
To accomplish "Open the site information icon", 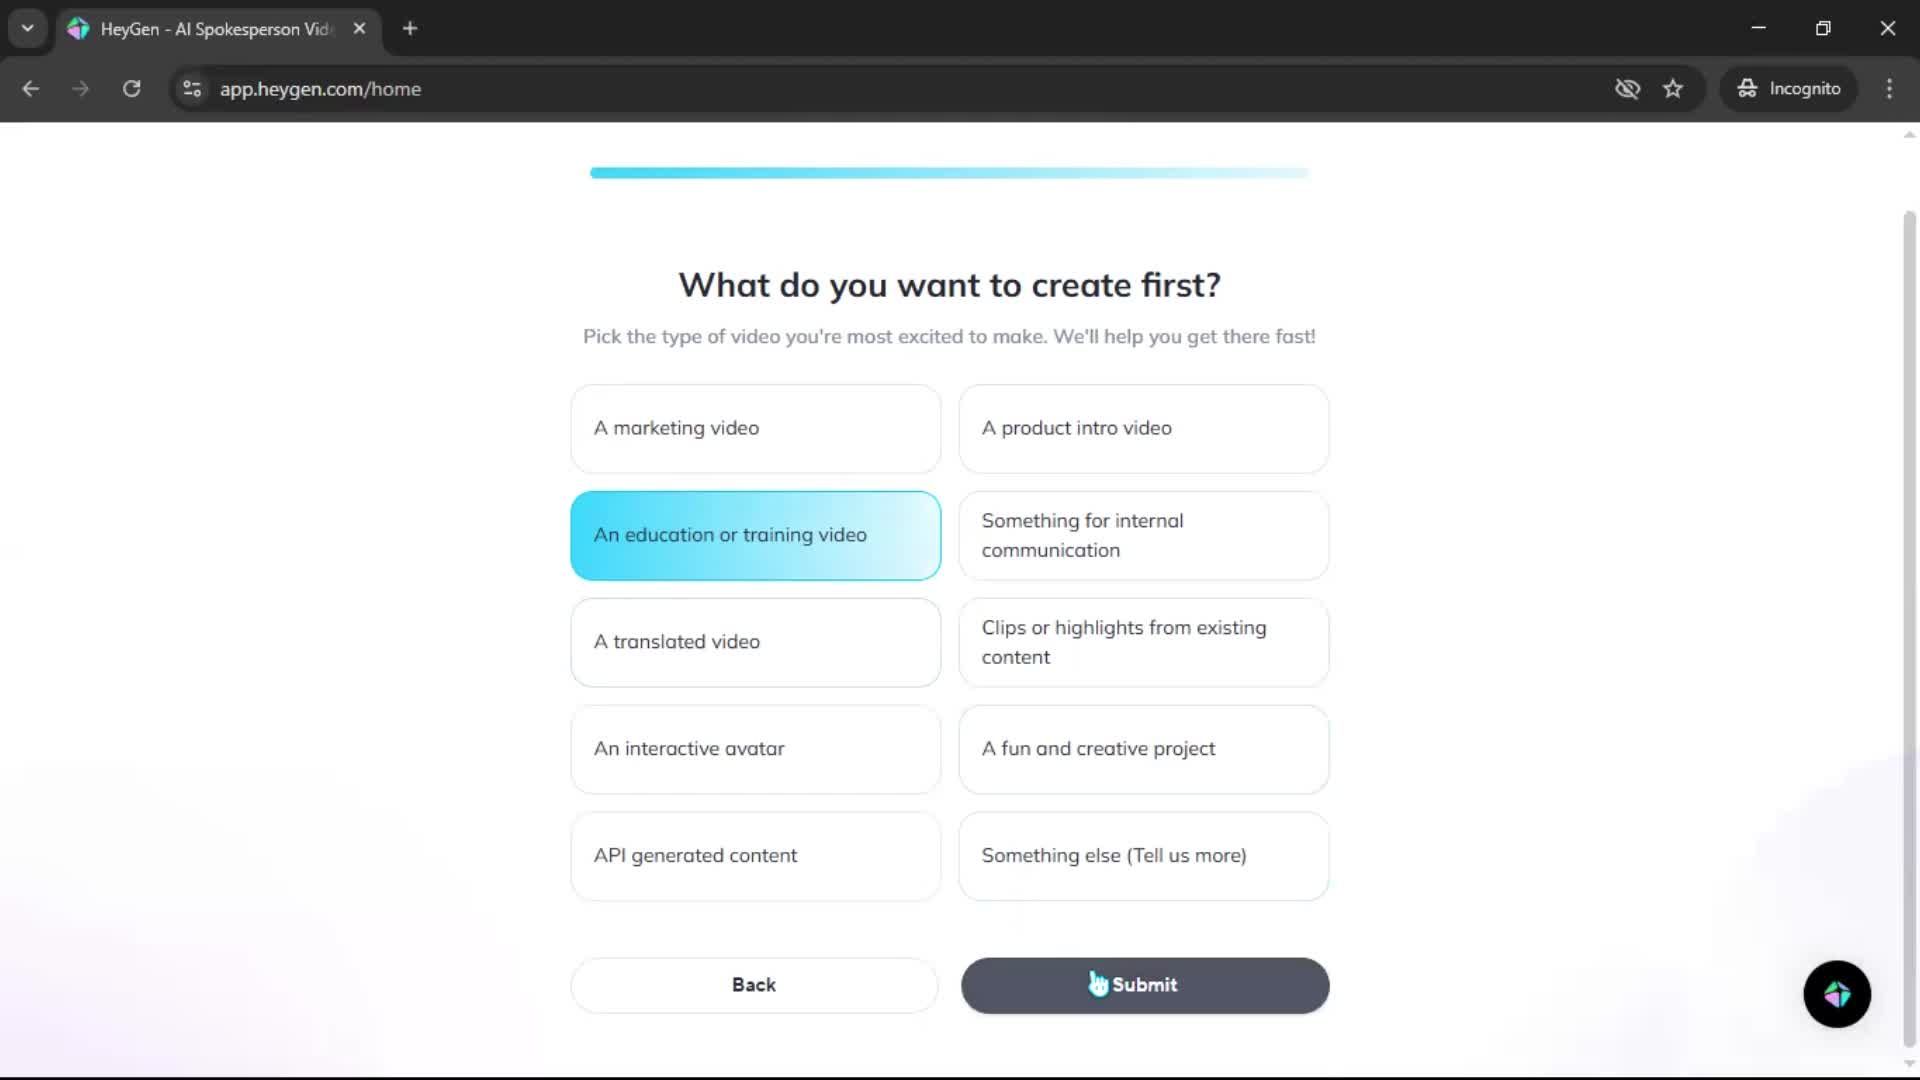I will [192, 89].
